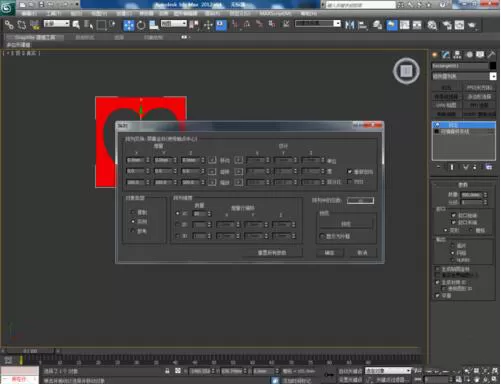Enable the Display as Box option
The image size is (501, 384).
[322, 236]
